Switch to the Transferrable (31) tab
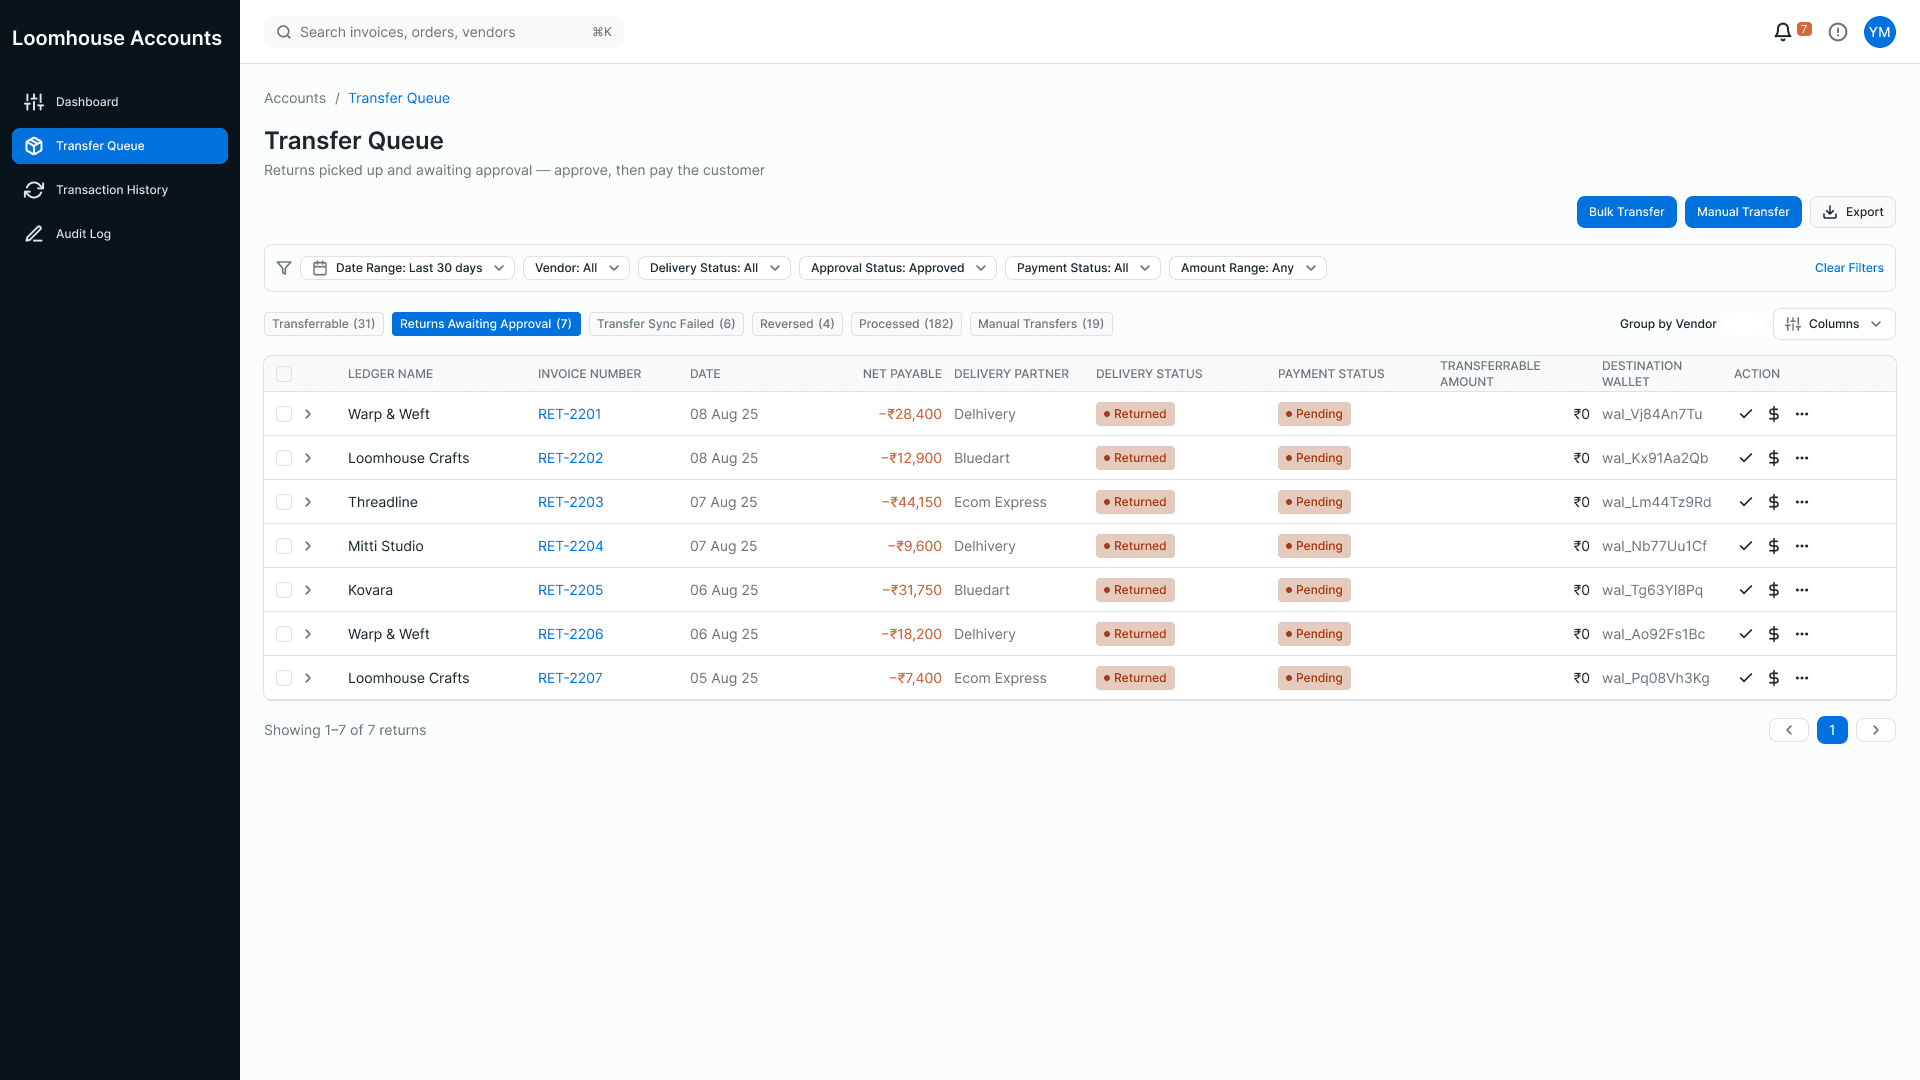This screenshot has height=1080, width=1920. 324,324
